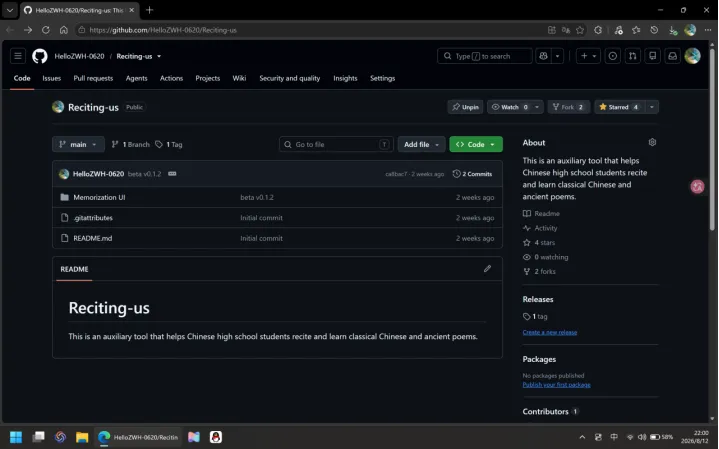Image resolution: width=719 pixels, height=449 pixels.
Task: Expand commit message ellipsis next to beta v0.1.2
Action: (172, 174)
